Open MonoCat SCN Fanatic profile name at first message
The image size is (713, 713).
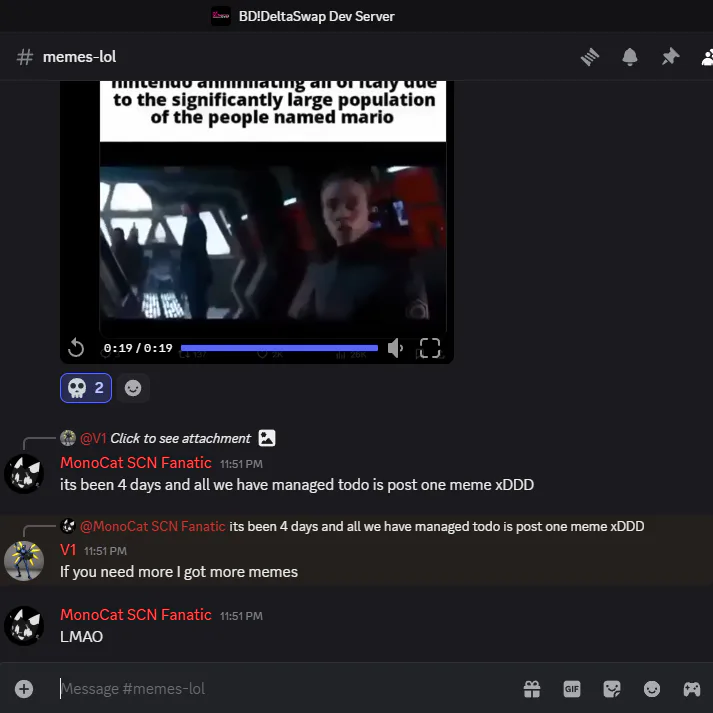136,462
